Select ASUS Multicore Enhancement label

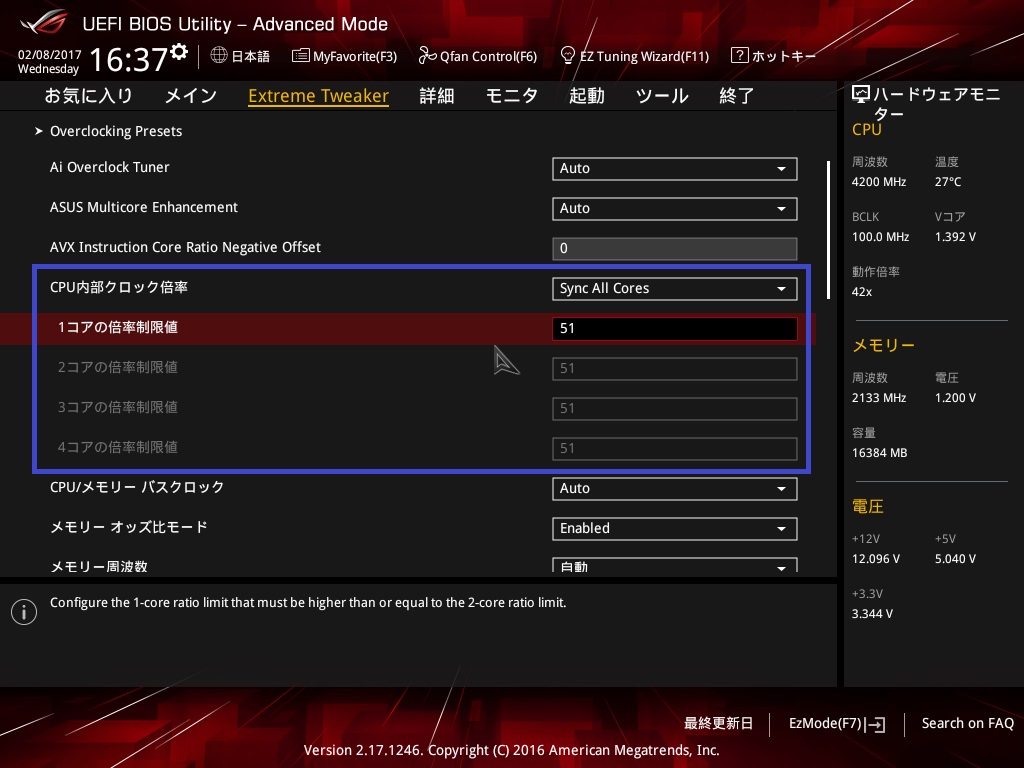click(x=144, y=207)
